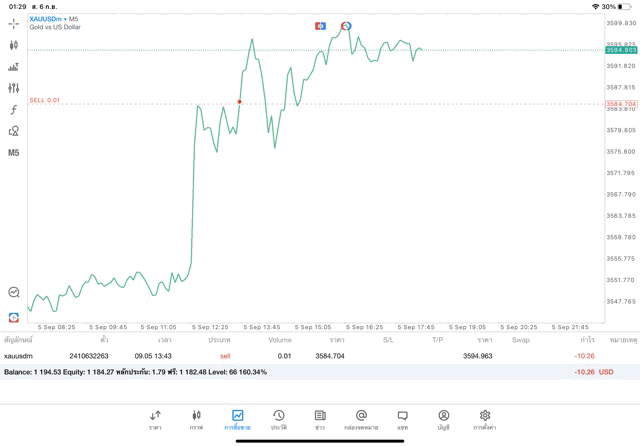Open the M5 timeframe selector
The width and height of the screenshot is (640, 447).
click(14, 153)
